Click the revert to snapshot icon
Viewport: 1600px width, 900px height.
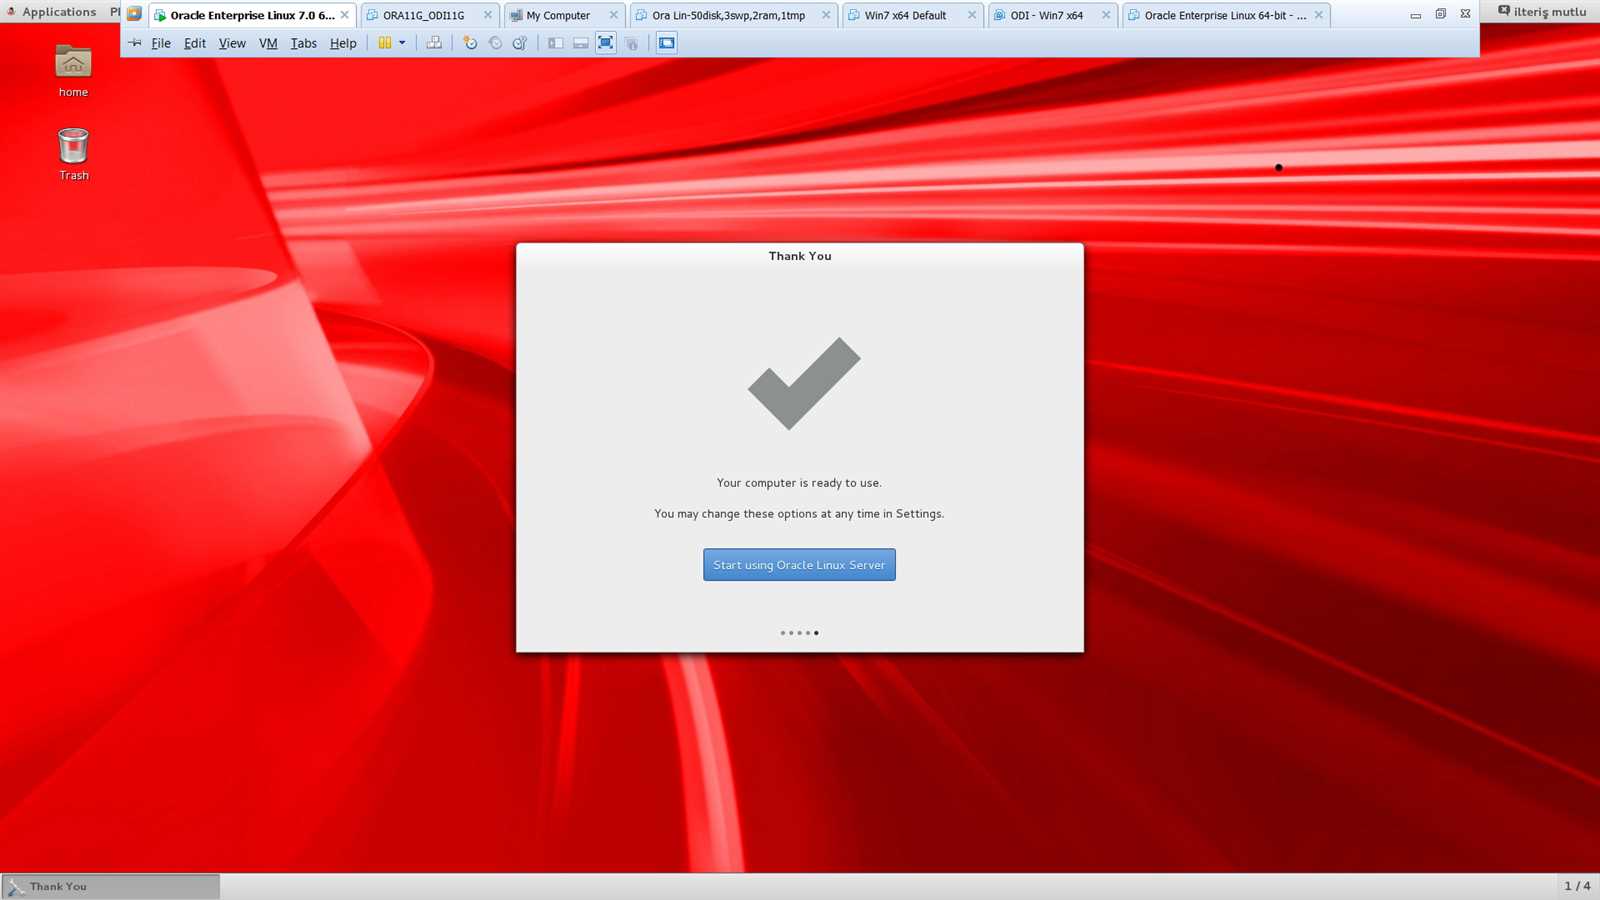coord(495,43)
